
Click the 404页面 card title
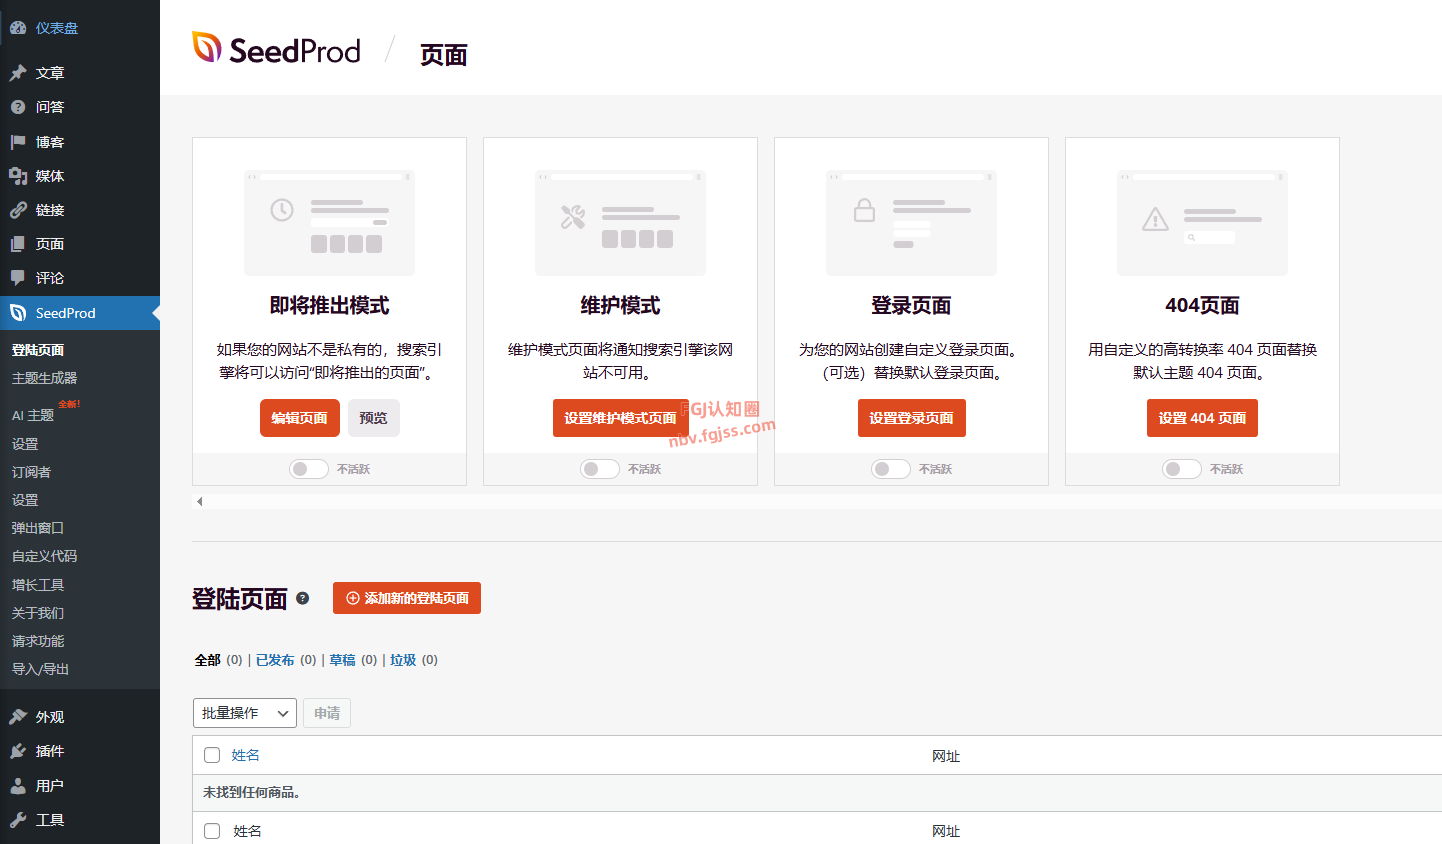coord(1202,306)
